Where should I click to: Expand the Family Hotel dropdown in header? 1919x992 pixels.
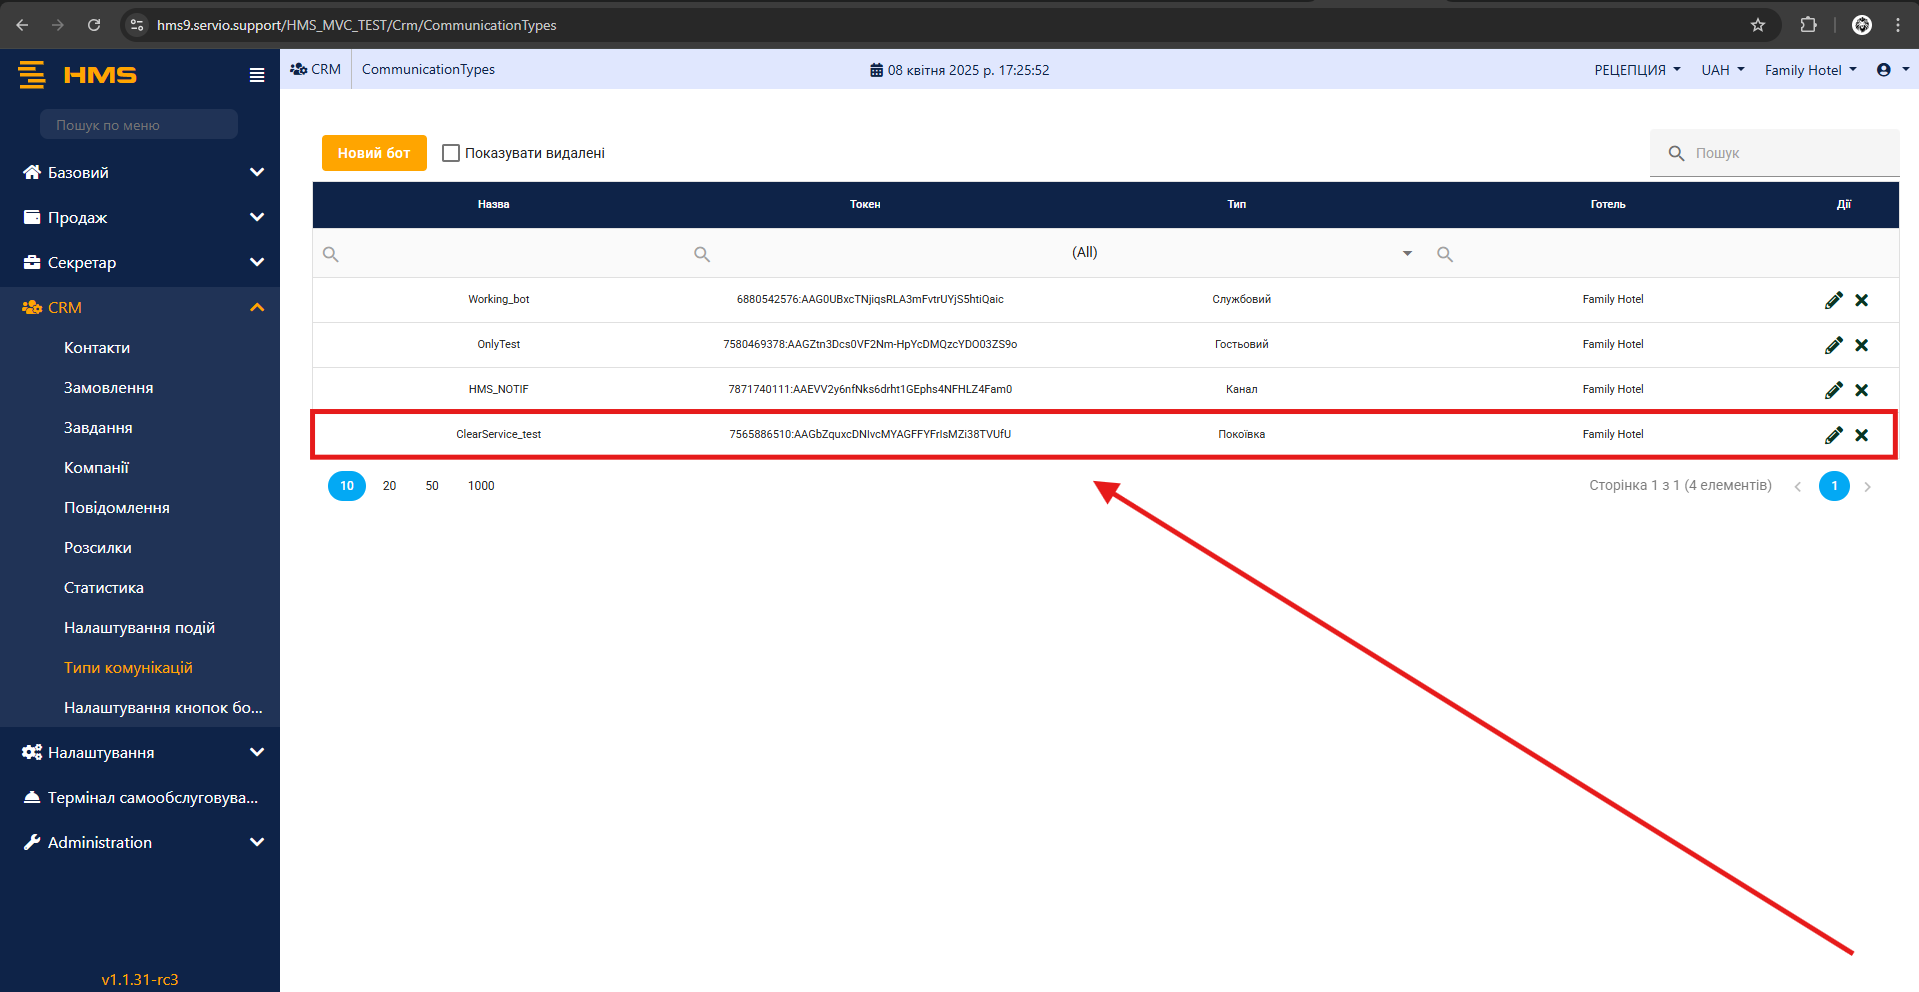click(1810, 70)
